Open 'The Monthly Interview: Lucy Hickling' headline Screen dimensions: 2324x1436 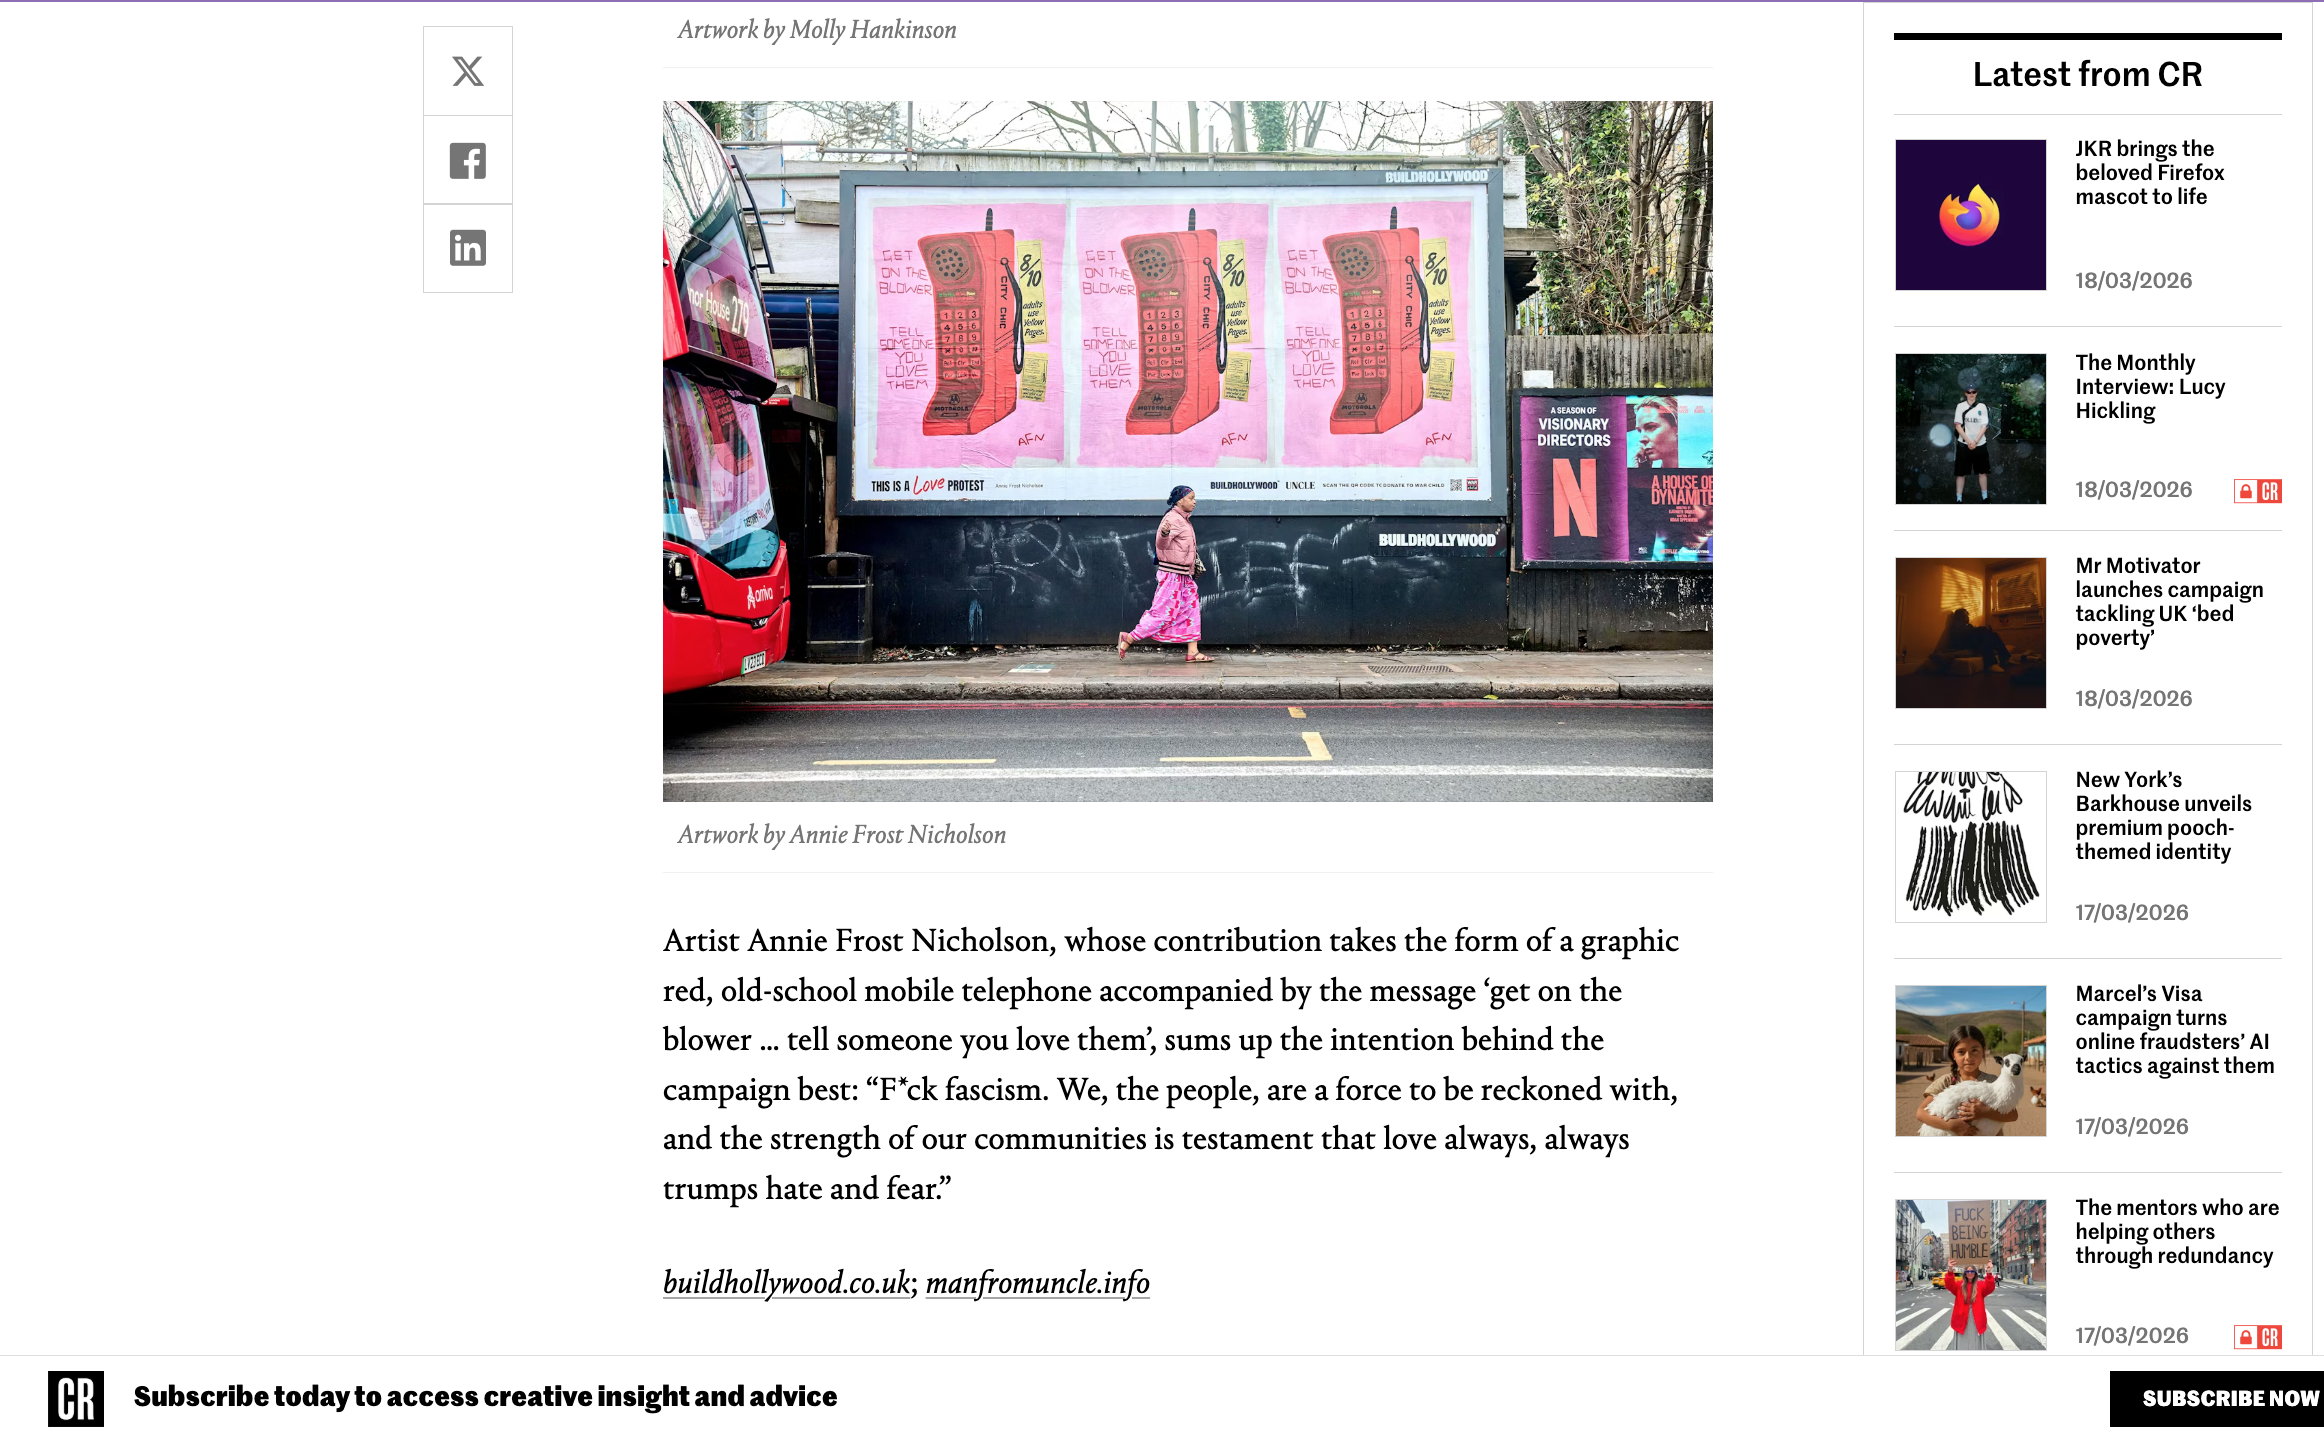tap(2150, 387)
